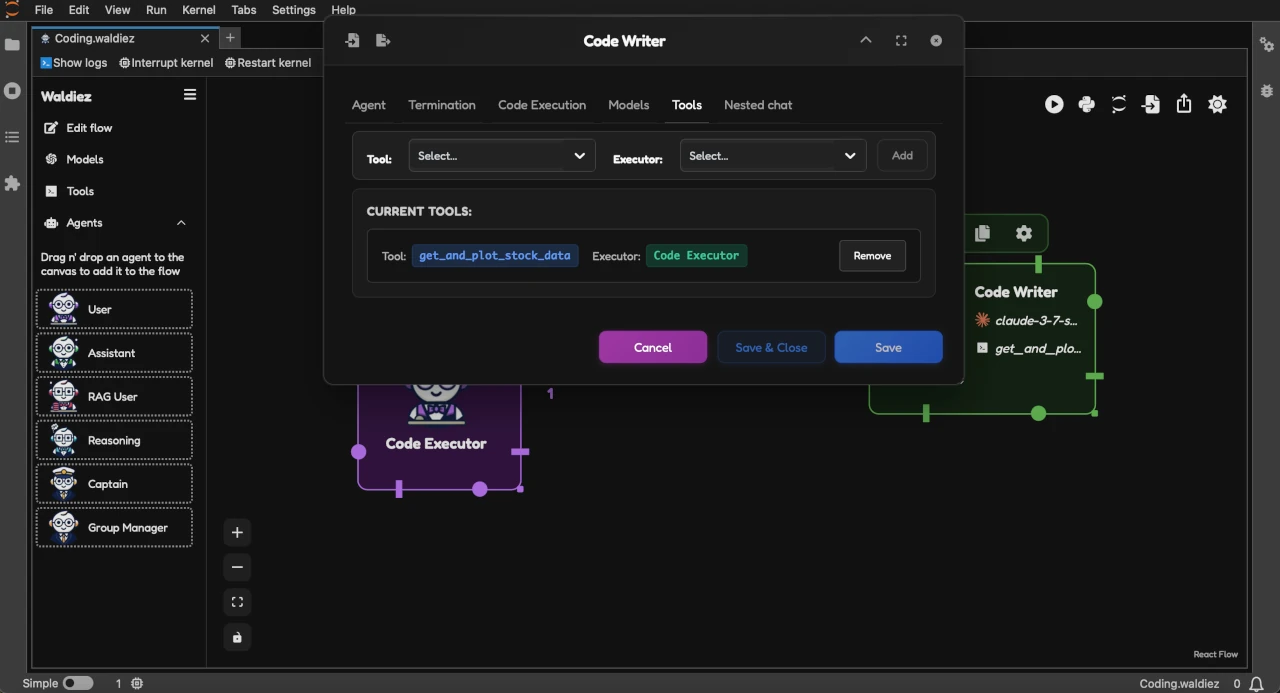Click Save & Close in Code Writer dialog
The width and height of the screenshot is (1280, 693).
tap(771, 347)
